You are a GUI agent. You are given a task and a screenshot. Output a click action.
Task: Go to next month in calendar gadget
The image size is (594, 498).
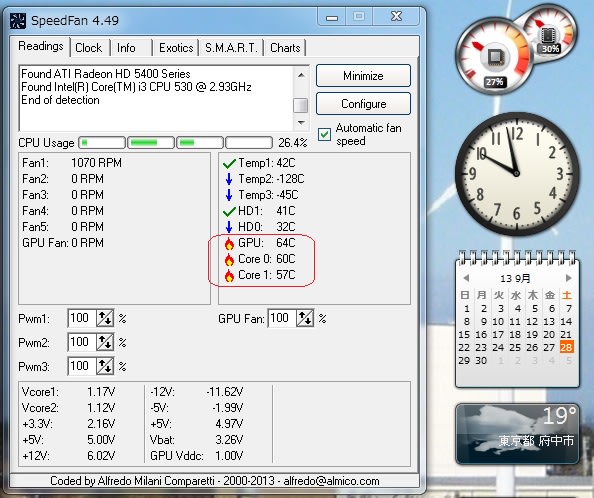pyautogui.click(x=568, y=278)
